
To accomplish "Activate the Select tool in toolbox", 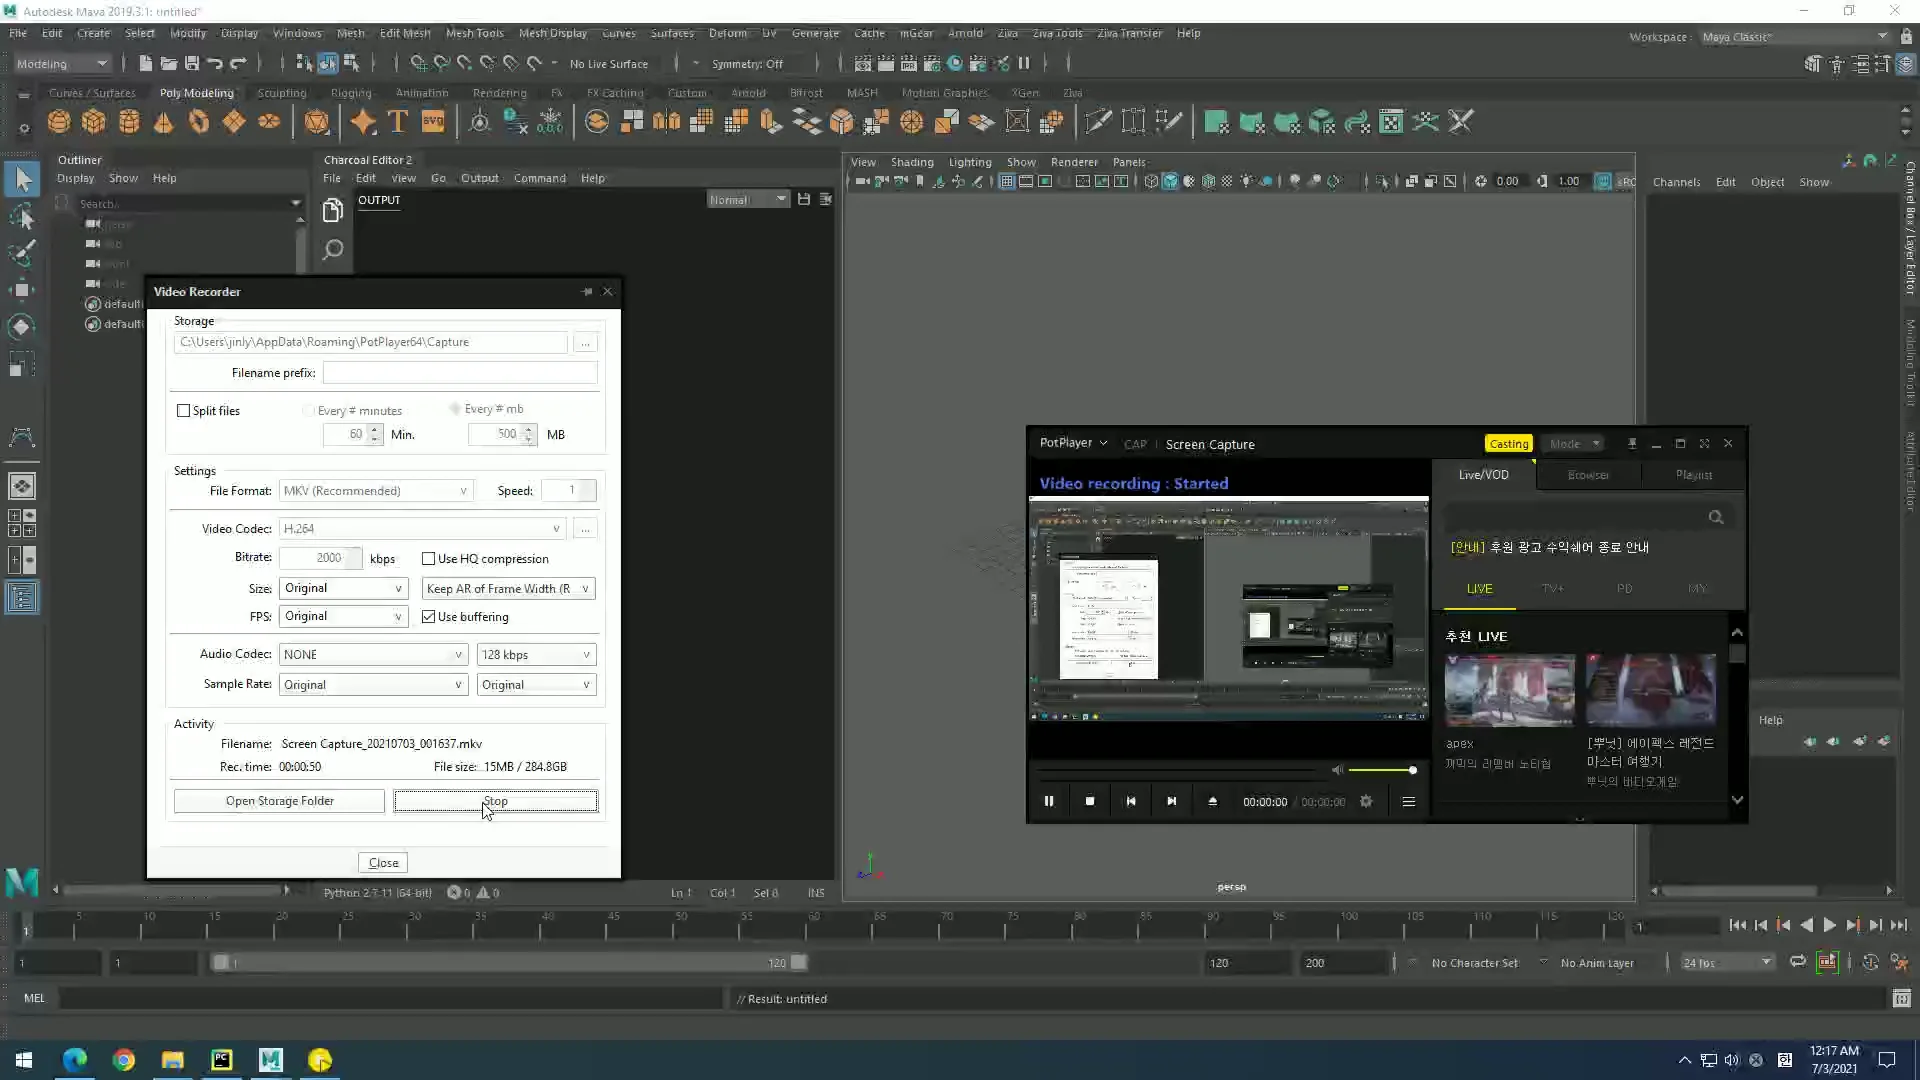I will coord(22,180).
